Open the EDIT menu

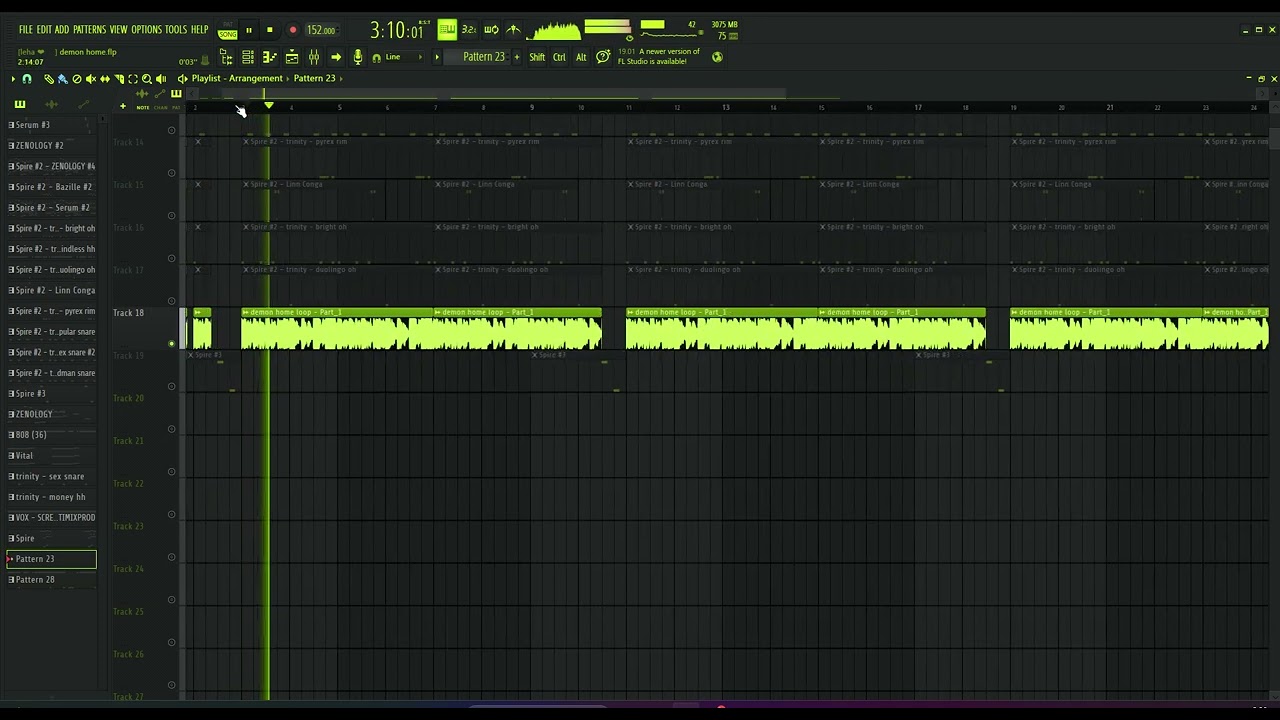pyautogui.click(x=43, y=30)
